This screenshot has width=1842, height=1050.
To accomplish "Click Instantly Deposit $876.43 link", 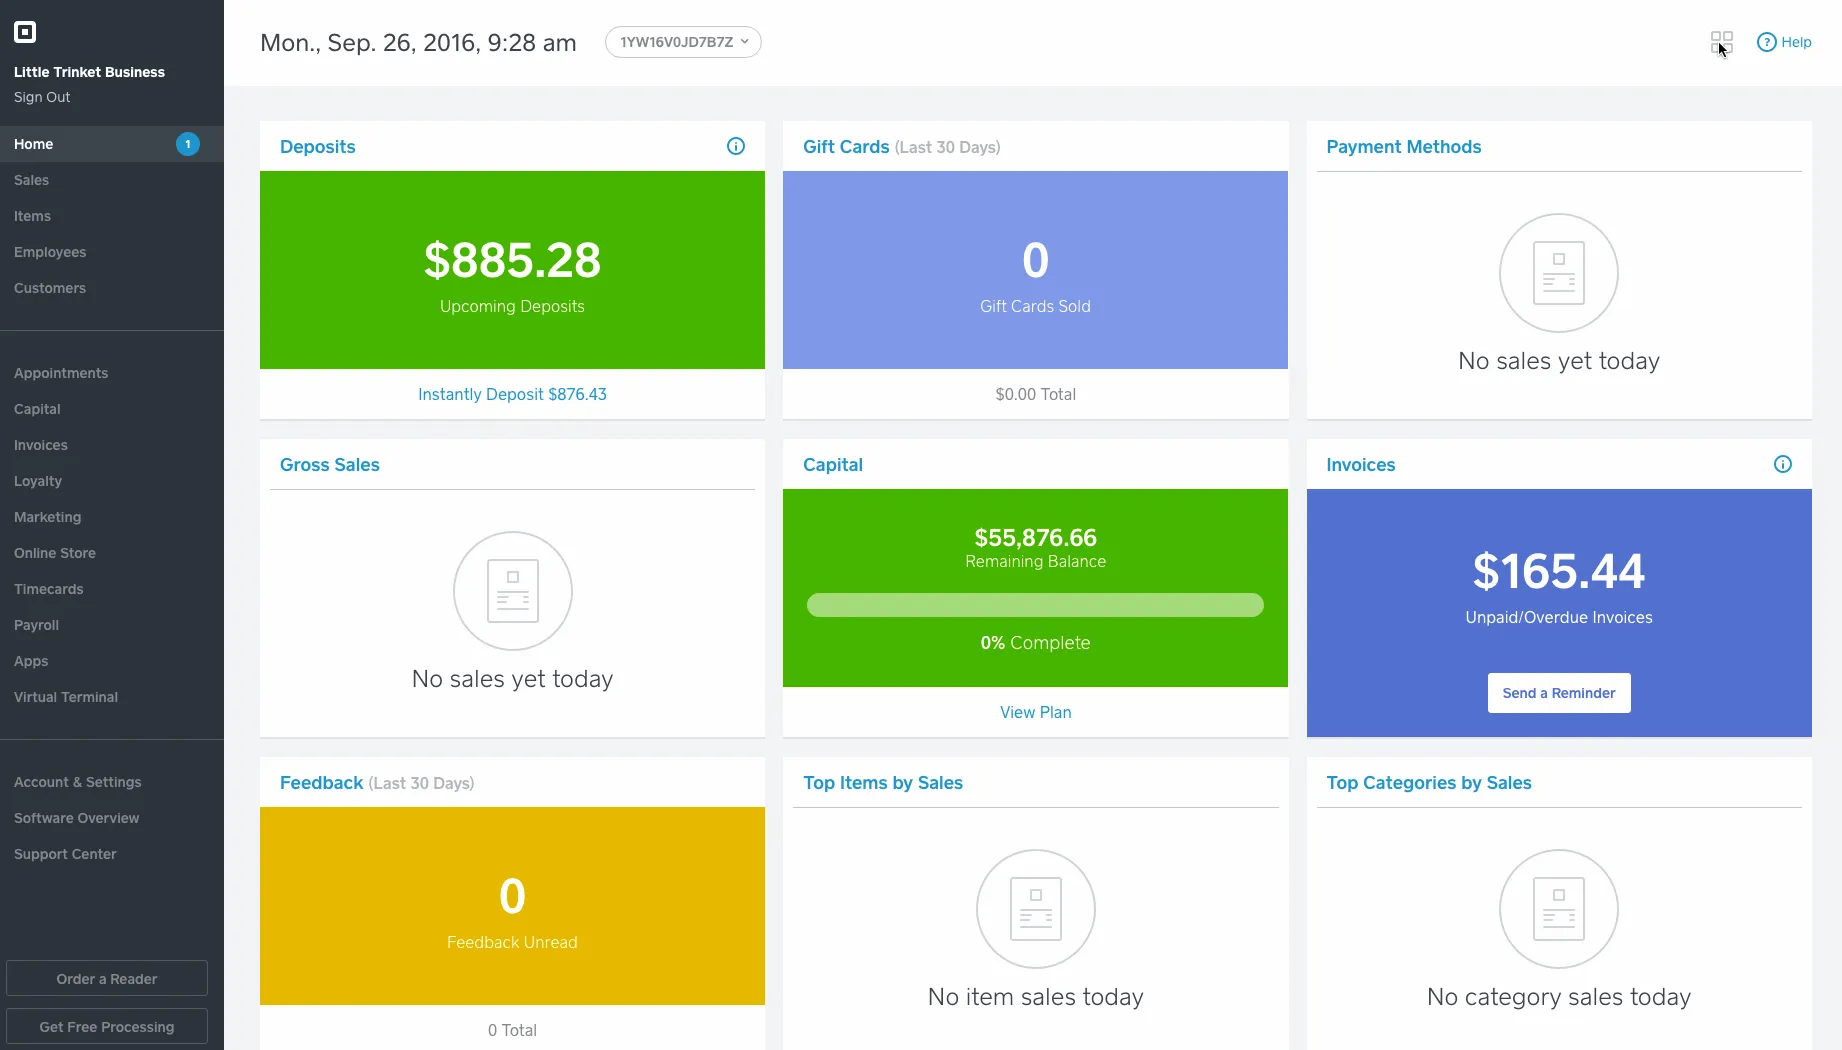I will (512, 394).
